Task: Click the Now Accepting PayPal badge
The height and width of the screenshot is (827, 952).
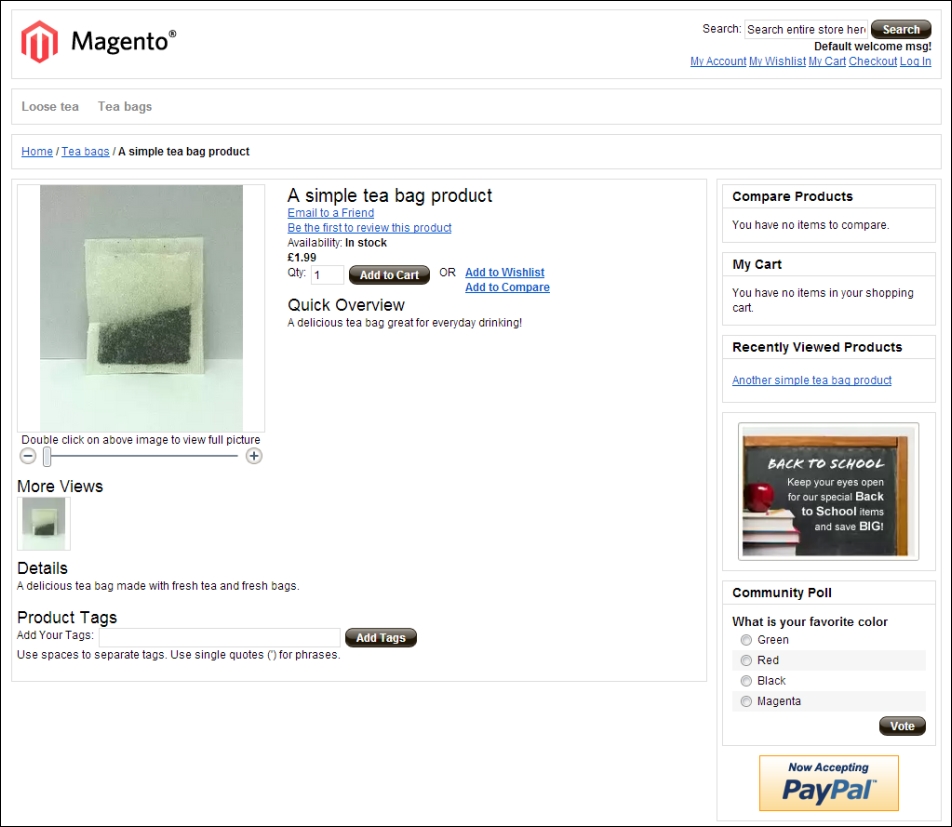Action: [829, 783]
